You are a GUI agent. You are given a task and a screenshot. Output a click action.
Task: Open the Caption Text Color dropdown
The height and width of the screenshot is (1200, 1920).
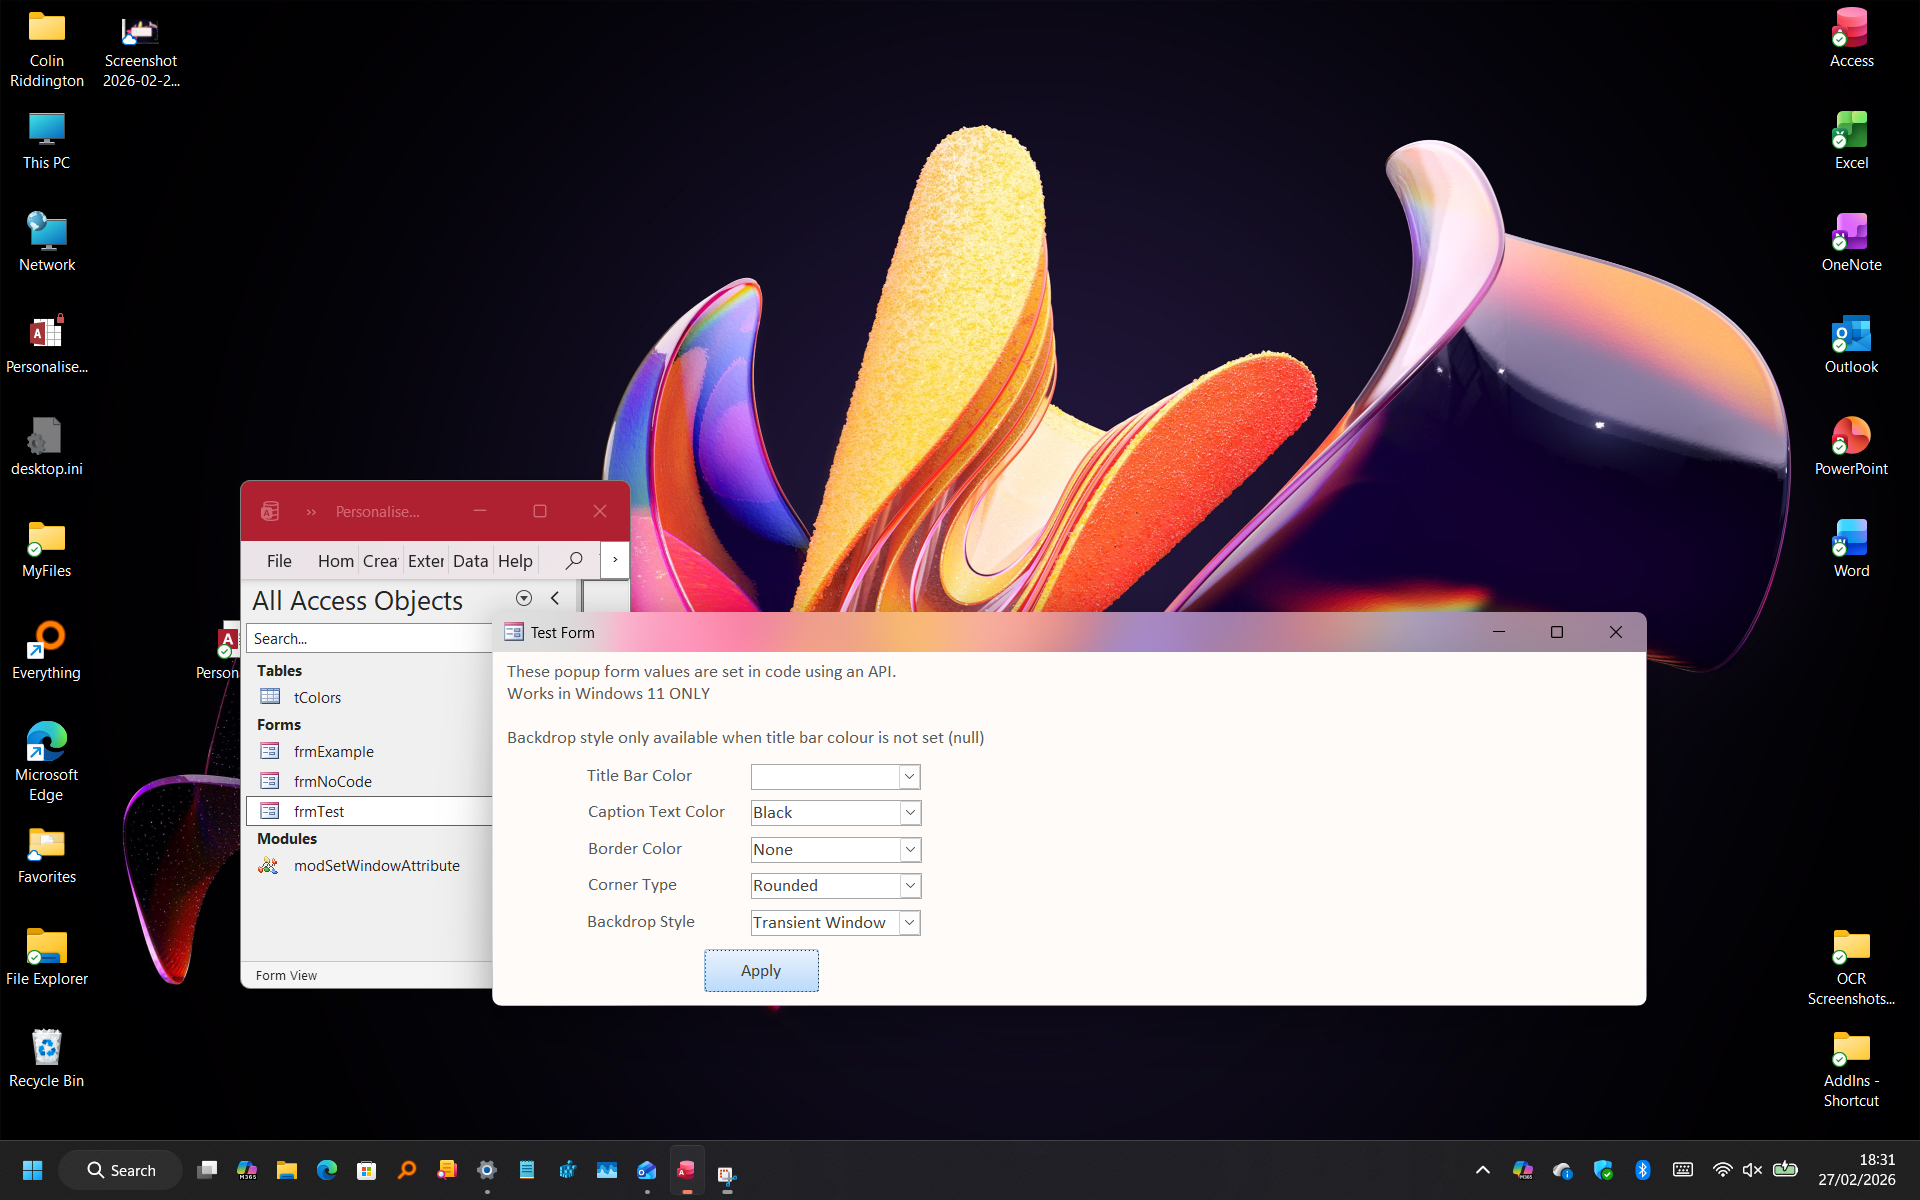[x=910, y=813]
